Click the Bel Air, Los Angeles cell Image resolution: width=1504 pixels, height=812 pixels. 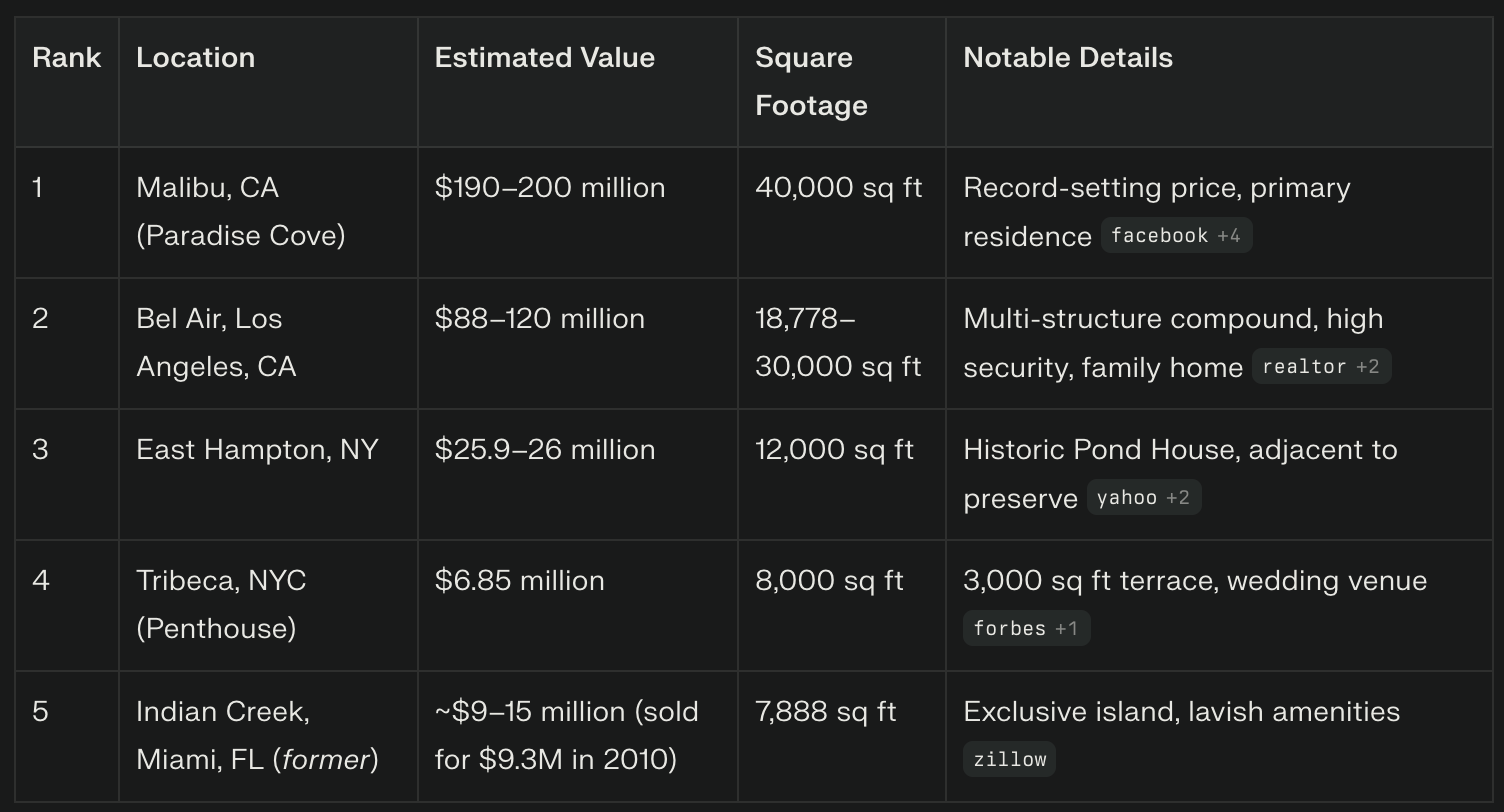[x=268, y=344]
